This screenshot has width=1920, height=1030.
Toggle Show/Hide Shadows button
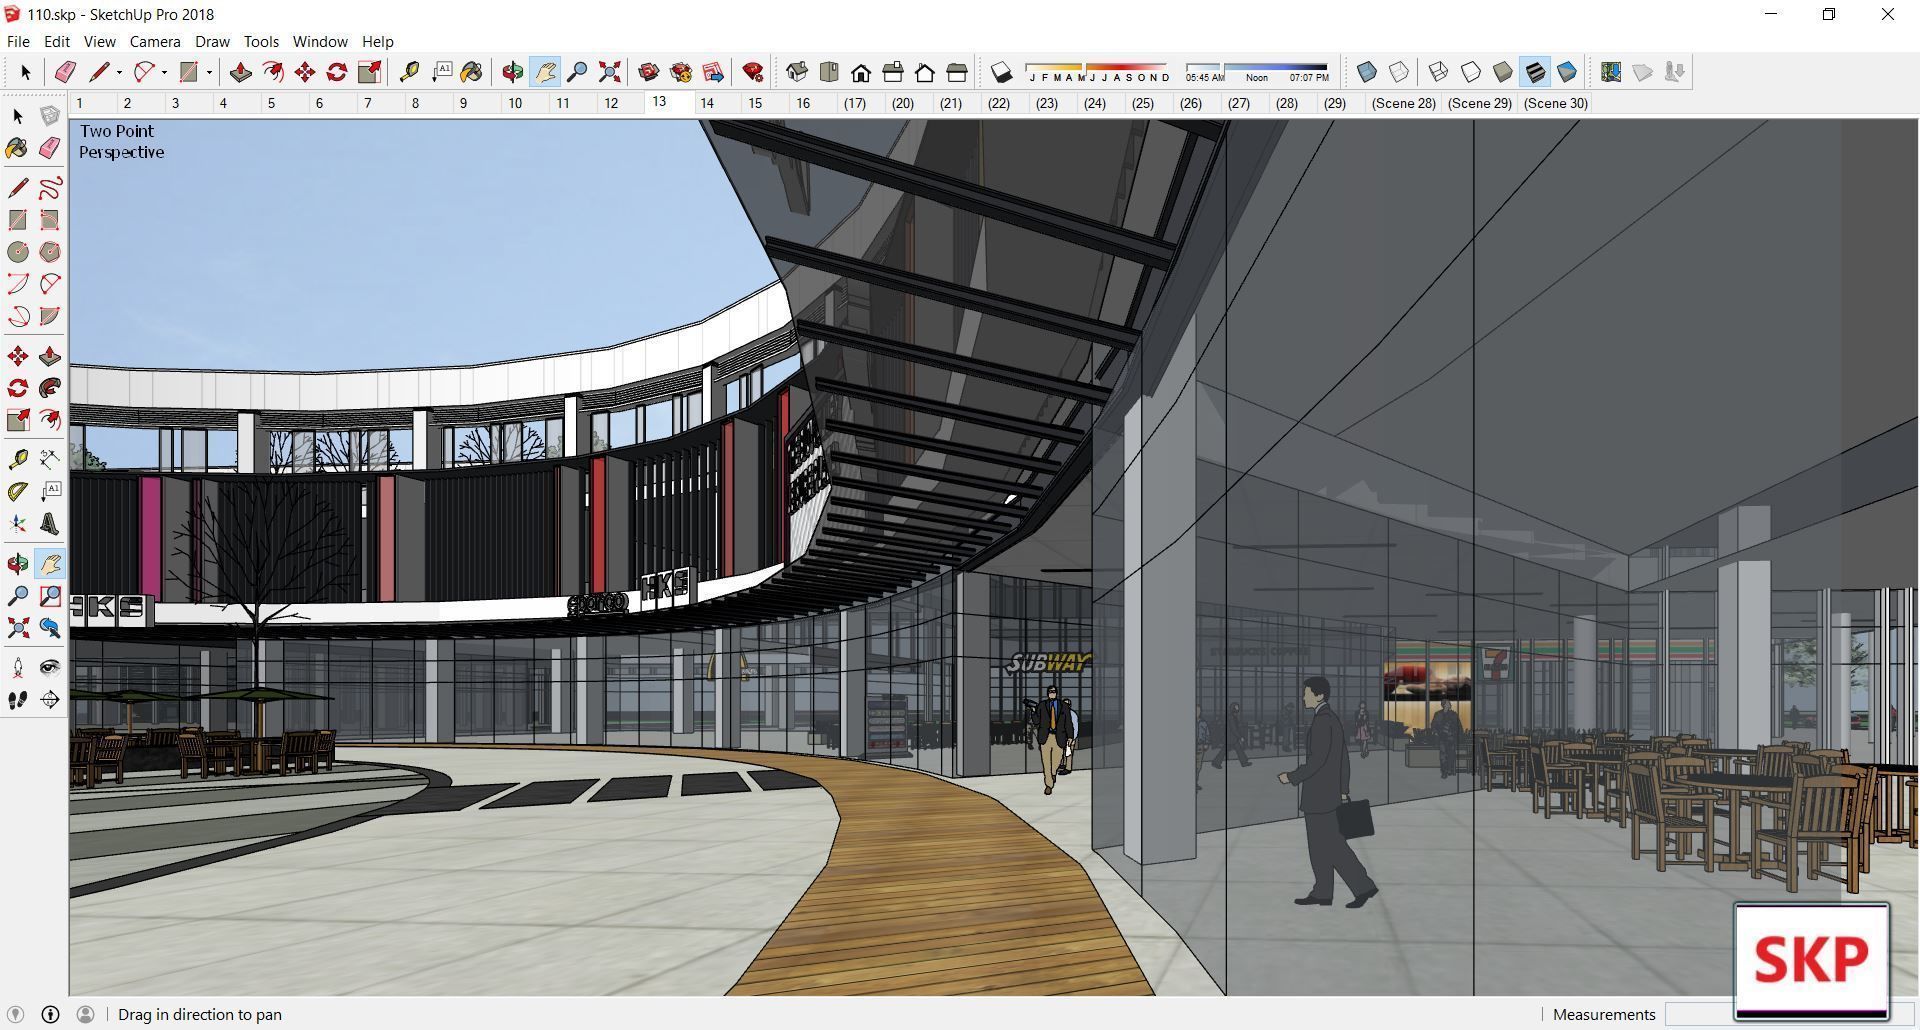[x=1001, y=72]
